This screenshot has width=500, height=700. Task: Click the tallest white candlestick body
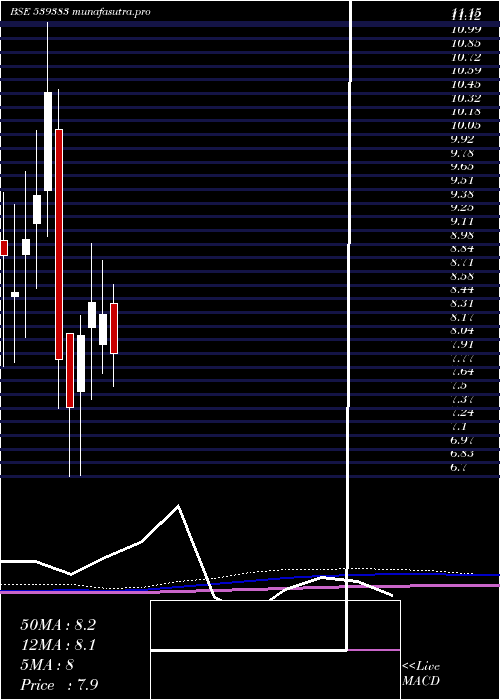click(x=48, y=142)
